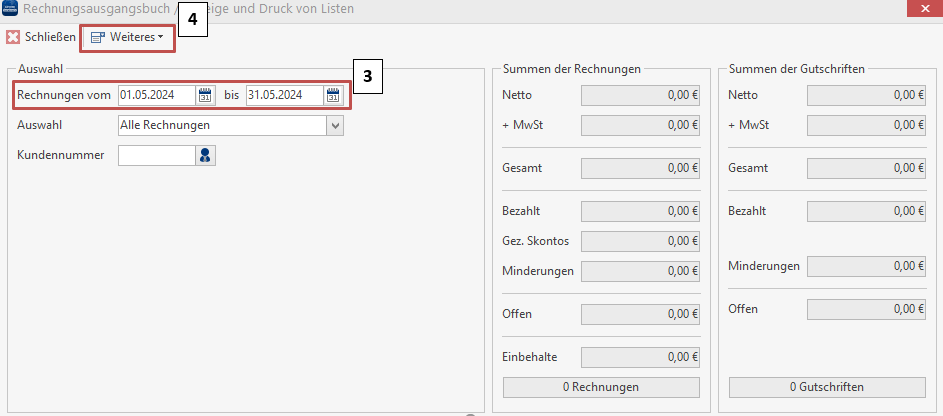Open customer search next to Kundennummer

click(205, 155)
